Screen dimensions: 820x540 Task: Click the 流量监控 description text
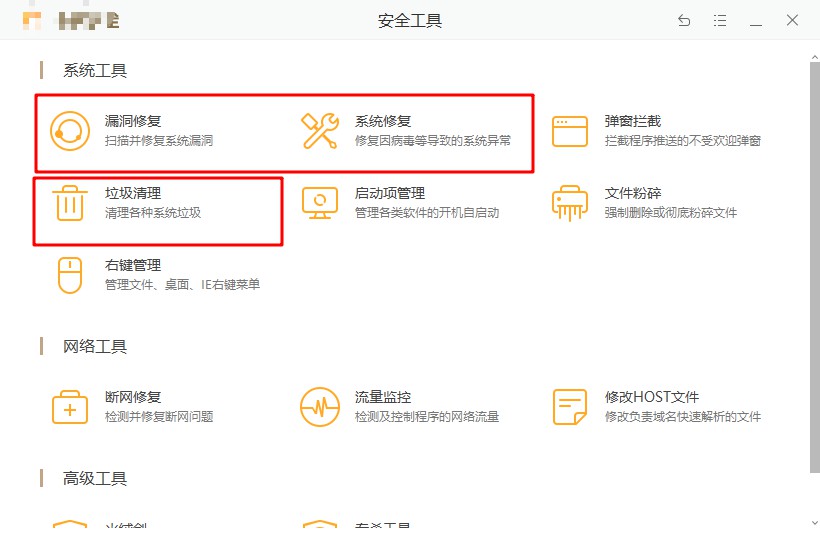tap(427, 417)
